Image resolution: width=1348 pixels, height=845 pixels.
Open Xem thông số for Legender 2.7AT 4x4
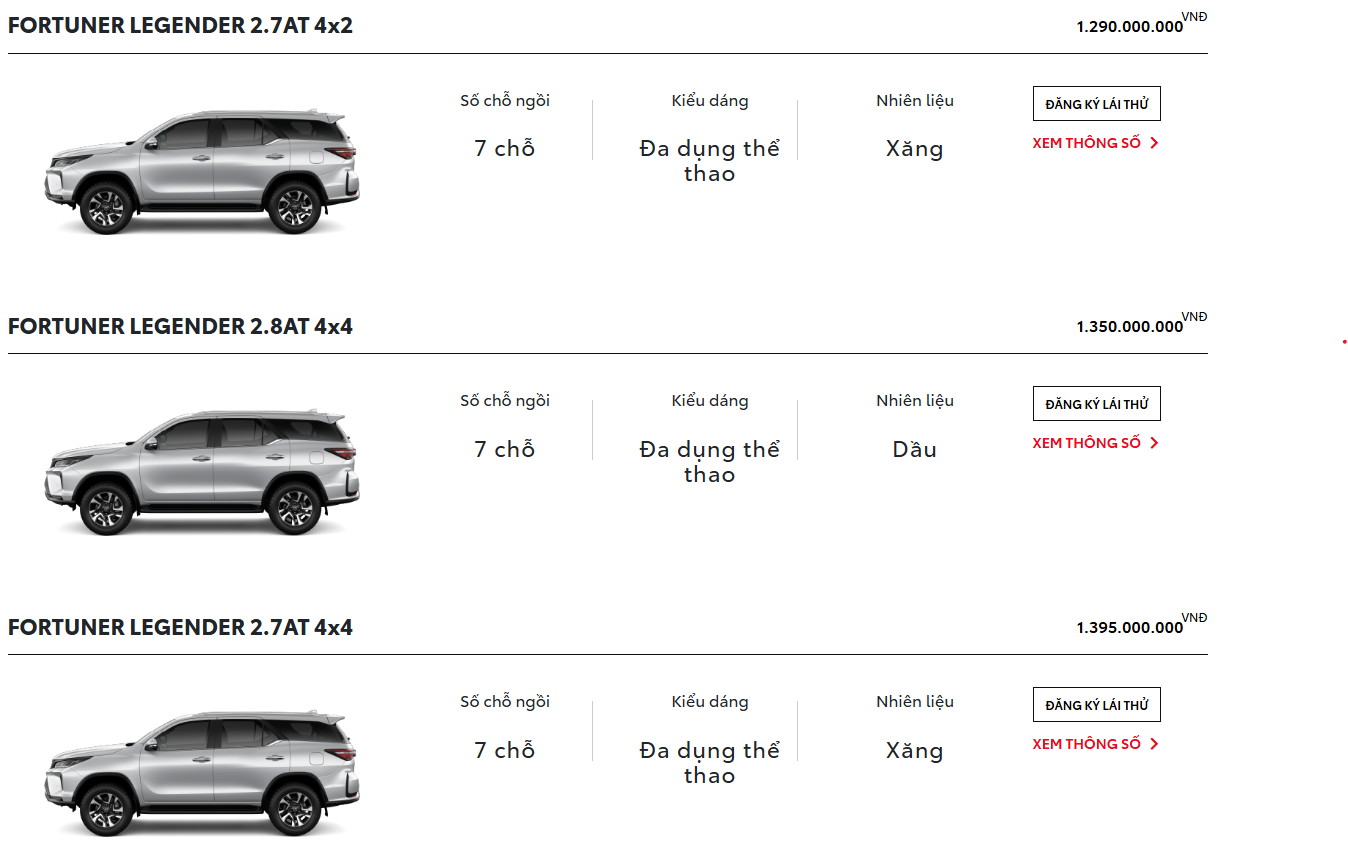click(x=1094, y=744)
